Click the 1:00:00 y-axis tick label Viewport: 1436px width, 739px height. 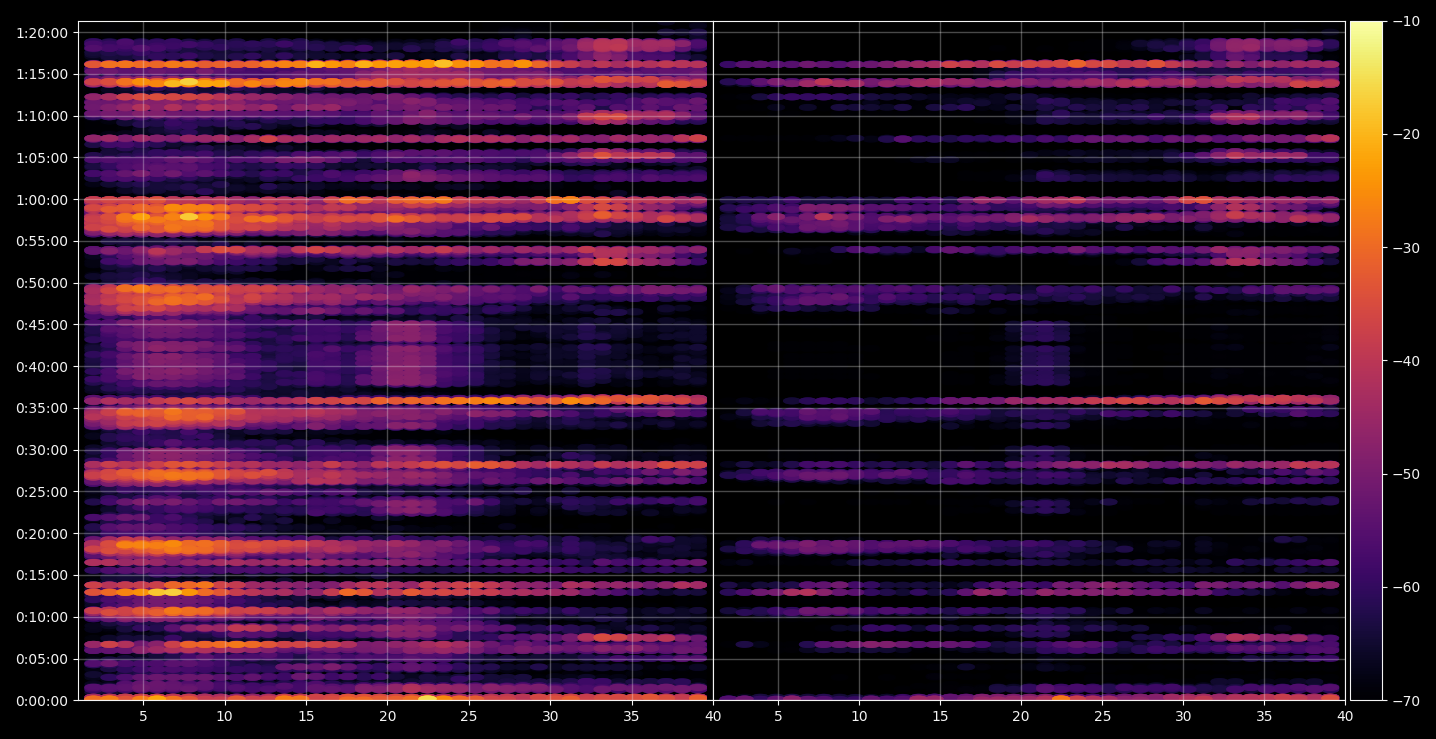point(42,200)
